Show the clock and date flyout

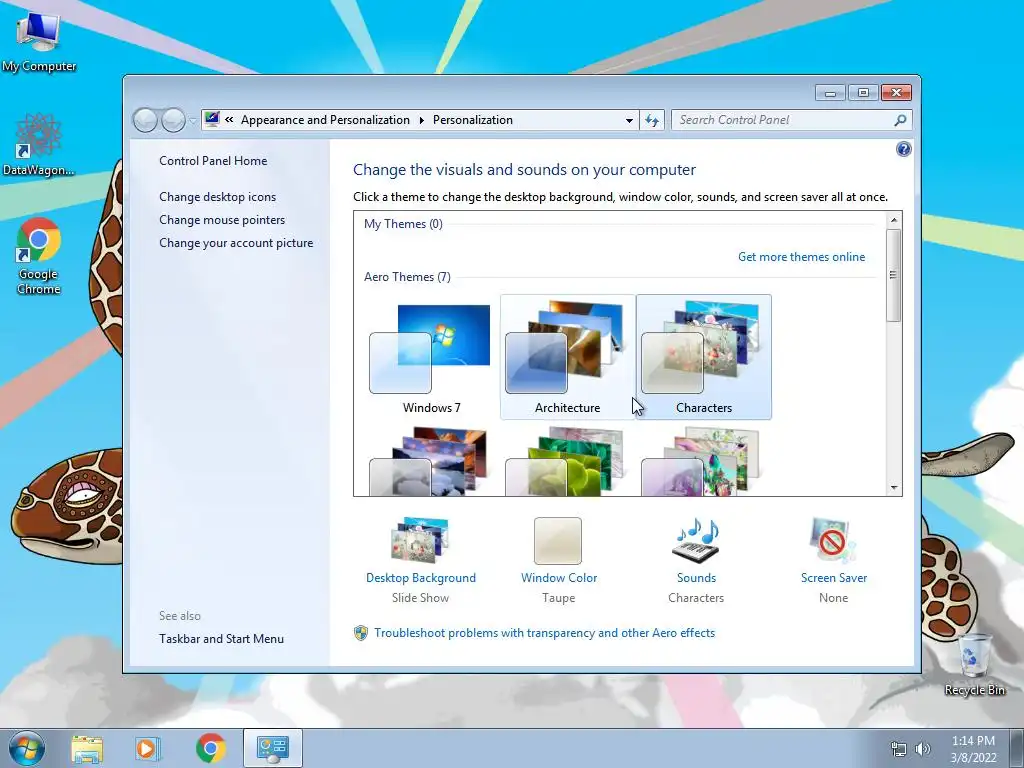click(973, 749)
